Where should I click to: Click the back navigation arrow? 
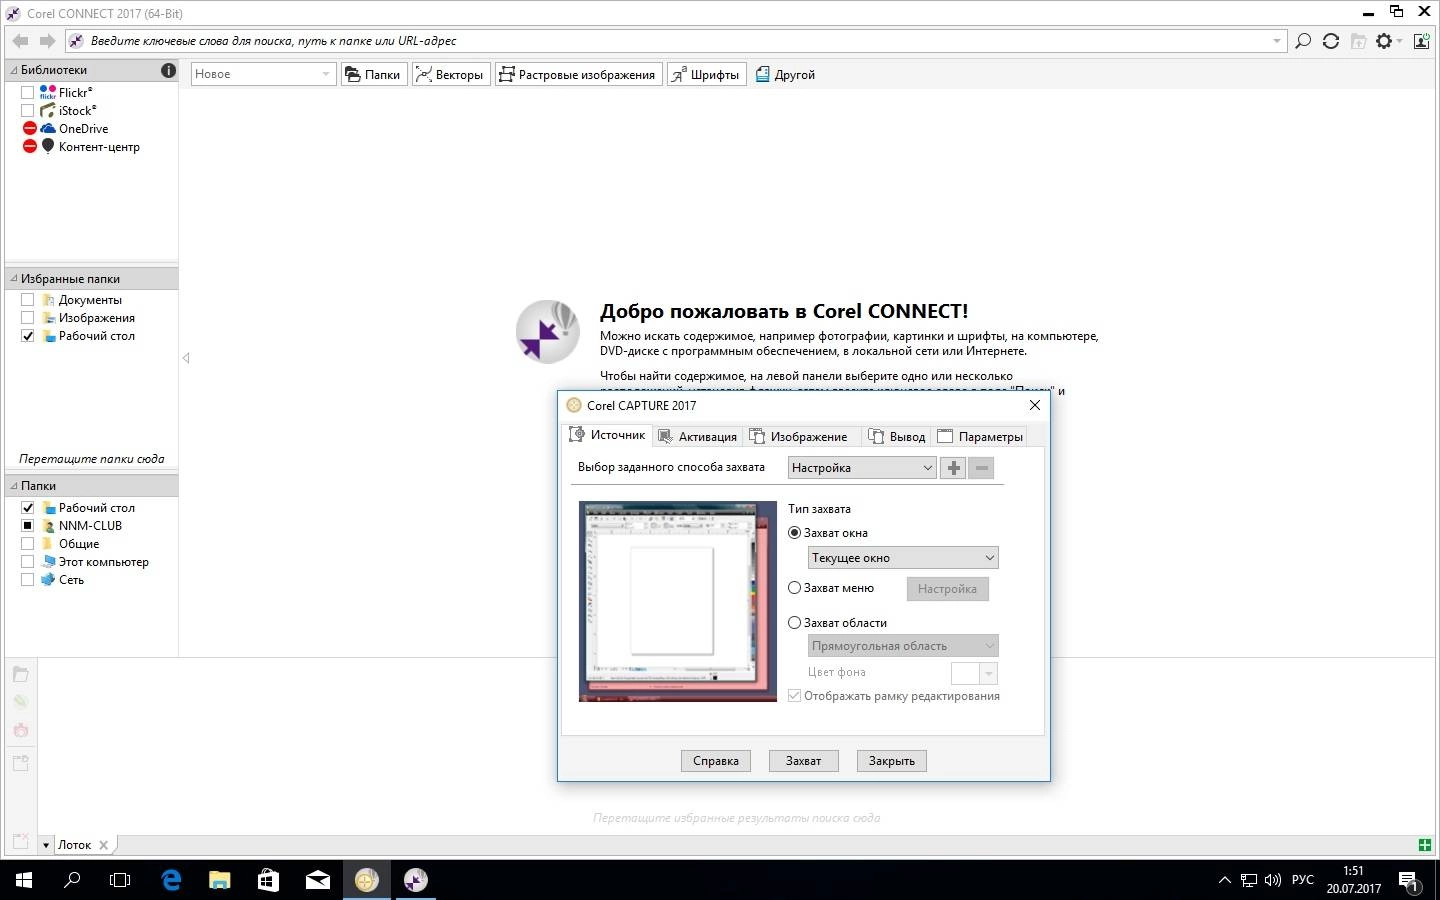coord(21,41)
